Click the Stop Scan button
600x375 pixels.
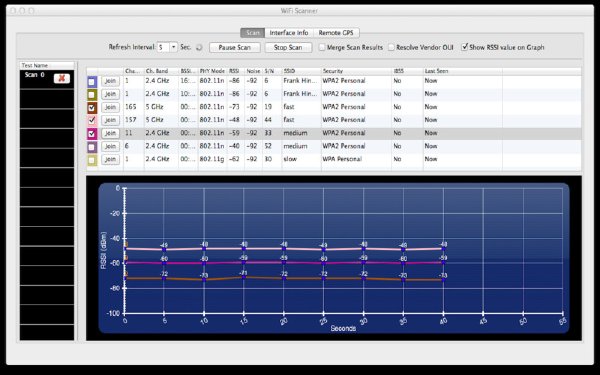(288, 47)
